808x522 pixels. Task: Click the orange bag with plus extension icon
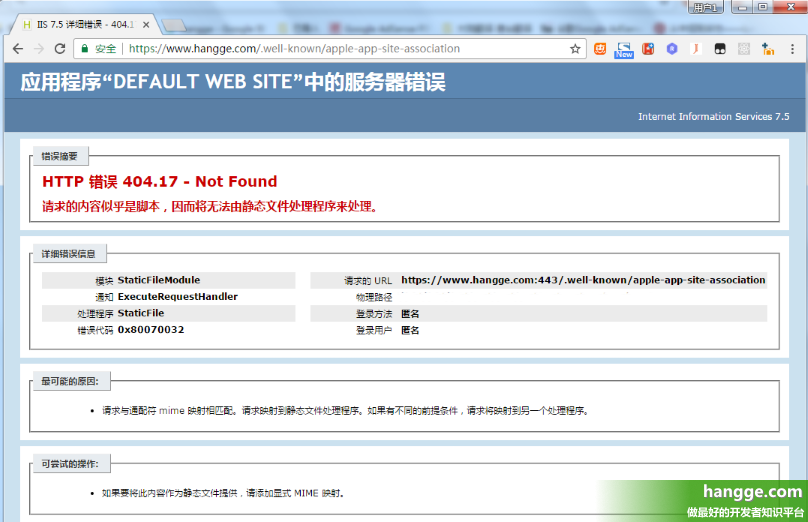[x=768, y=49]
